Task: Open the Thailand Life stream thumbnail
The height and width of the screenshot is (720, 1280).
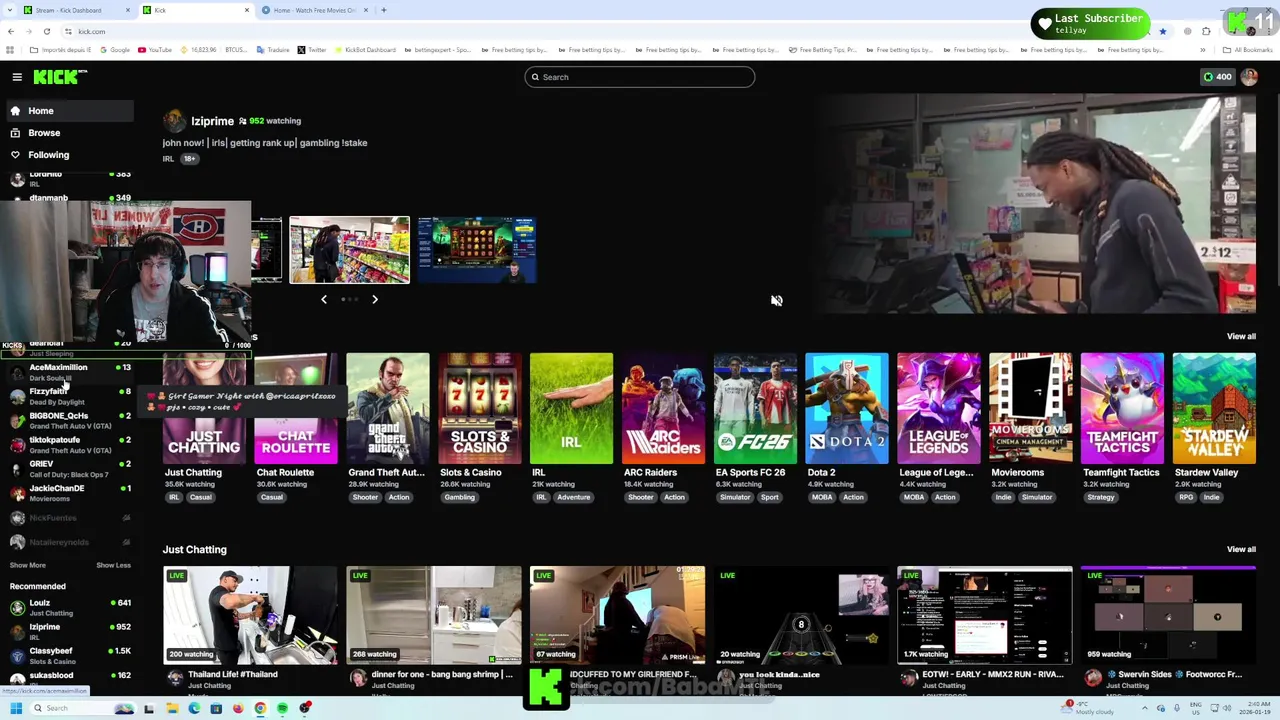Action: [x=250, y=615]
